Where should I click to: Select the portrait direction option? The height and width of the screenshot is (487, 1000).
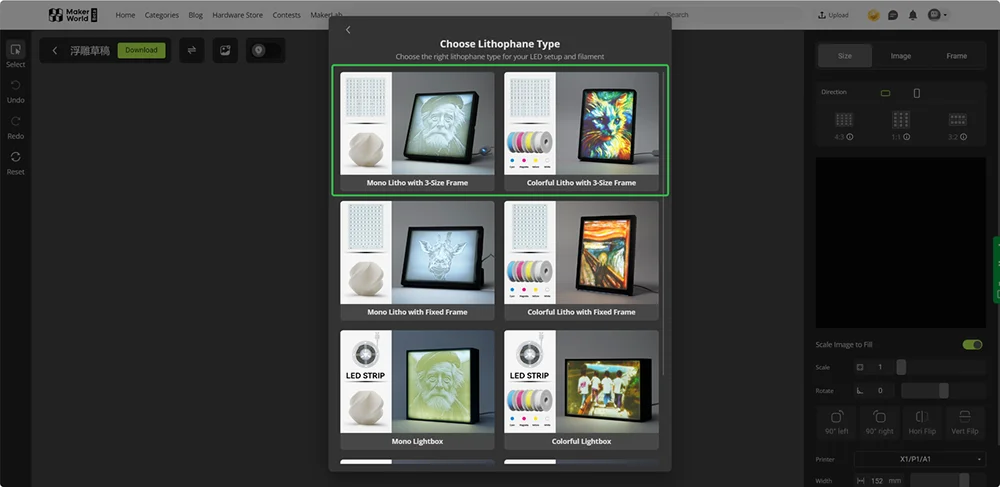(x=916, y=93)
